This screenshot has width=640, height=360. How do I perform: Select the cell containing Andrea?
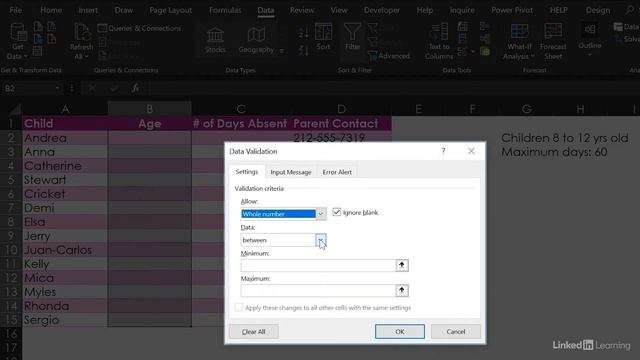(65, 138)
